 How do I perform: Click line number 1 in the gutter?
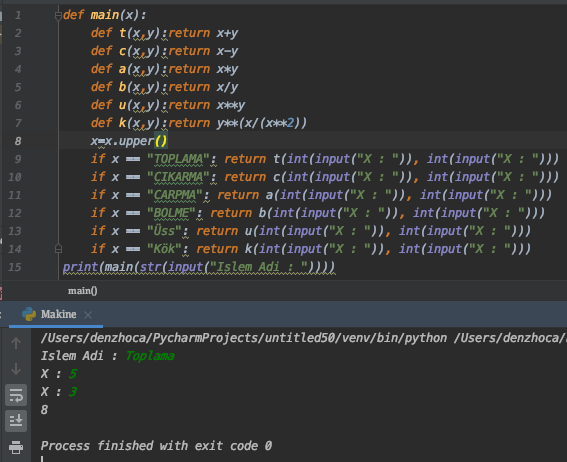pos(18,15)
